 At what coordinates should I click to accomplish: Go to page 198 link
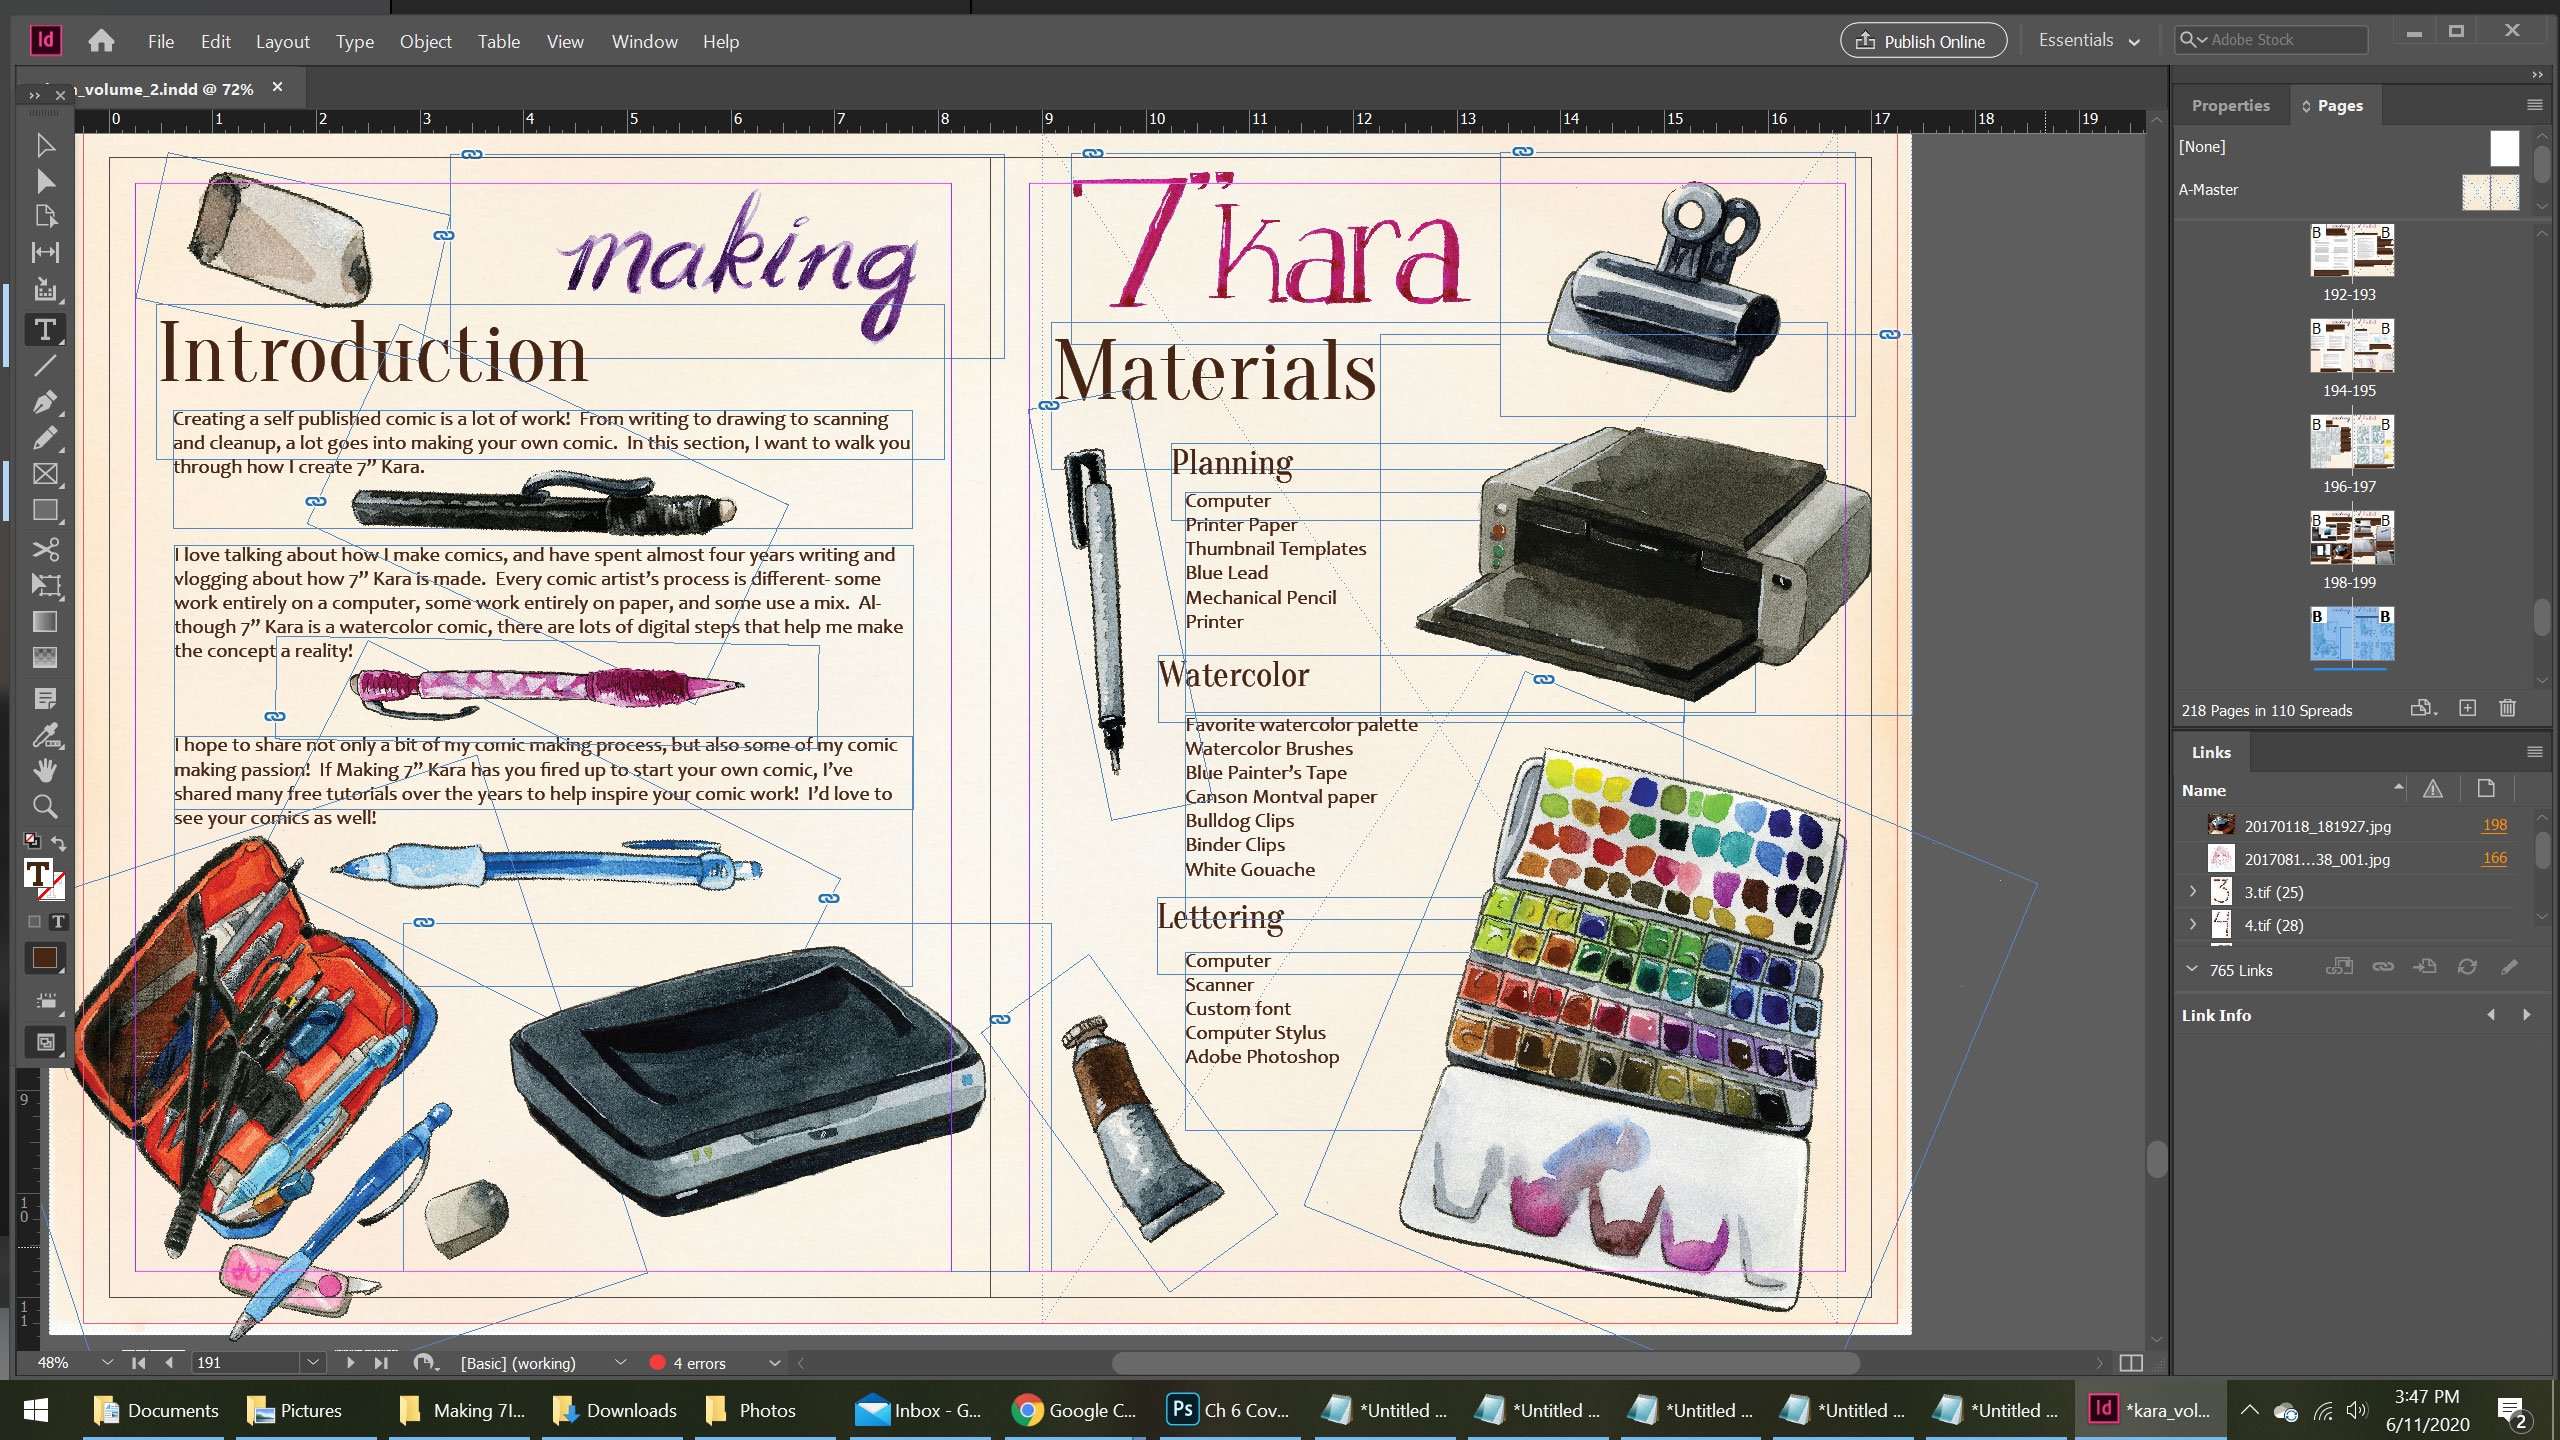pyautogui.click(x=2494, y=825)
